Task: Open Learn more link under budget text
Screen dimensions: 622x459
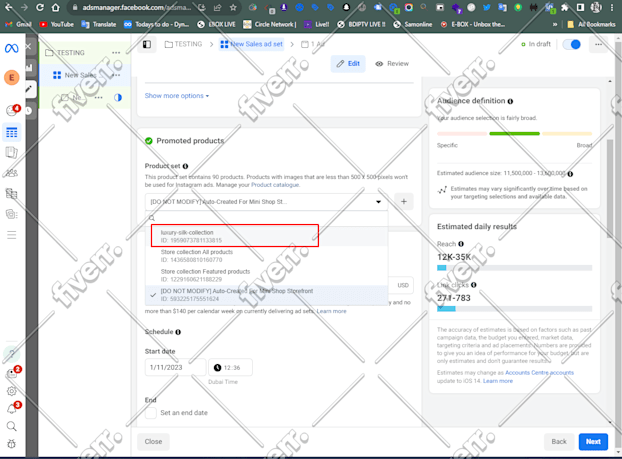Action: coord(331,311)
